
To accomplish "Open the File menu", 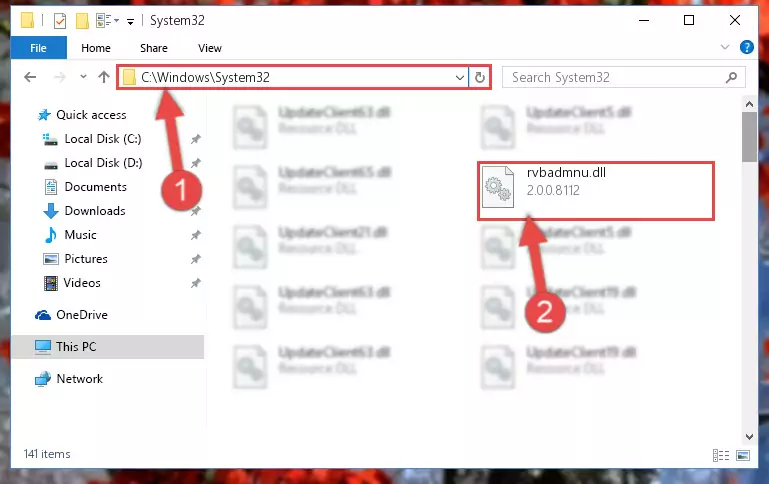I will point(38,48).
